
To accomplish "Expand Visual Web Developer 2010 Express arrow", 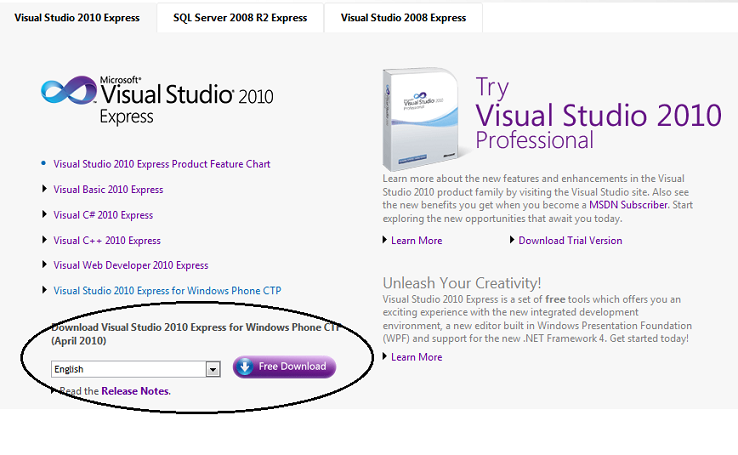I will click(x=44, y=264).
